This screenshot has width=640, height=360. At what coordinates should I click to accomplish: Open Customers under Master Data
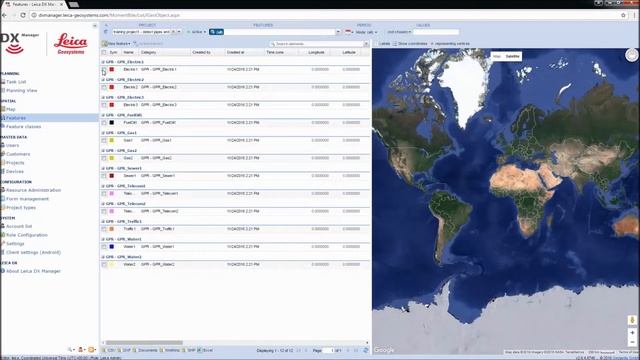(x=18, y=154)
